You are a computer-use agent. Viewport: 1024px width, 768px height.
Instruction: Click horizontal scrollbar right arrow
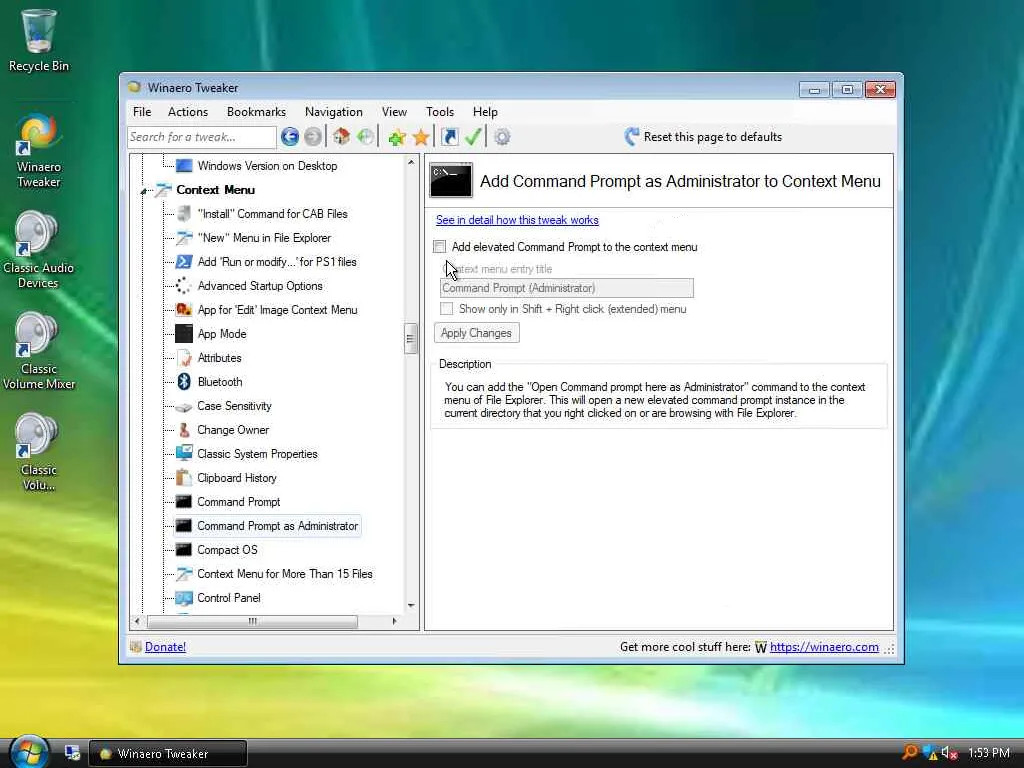coord(394,621)
